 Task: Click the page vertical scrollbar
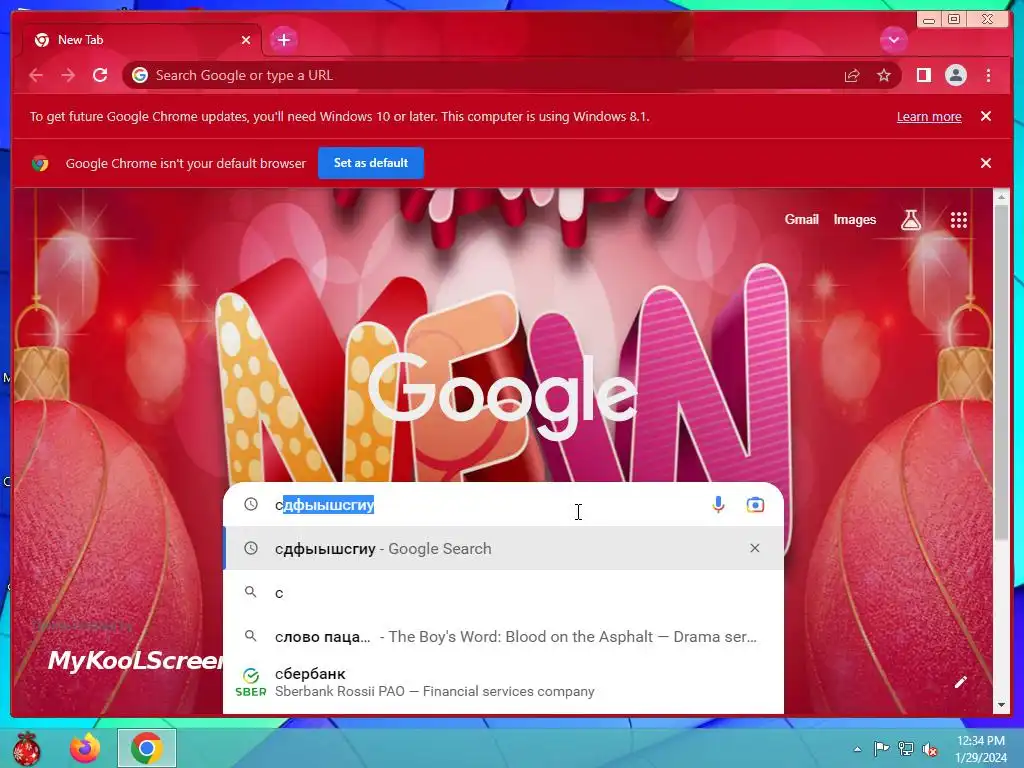(x=1000, y=372)
